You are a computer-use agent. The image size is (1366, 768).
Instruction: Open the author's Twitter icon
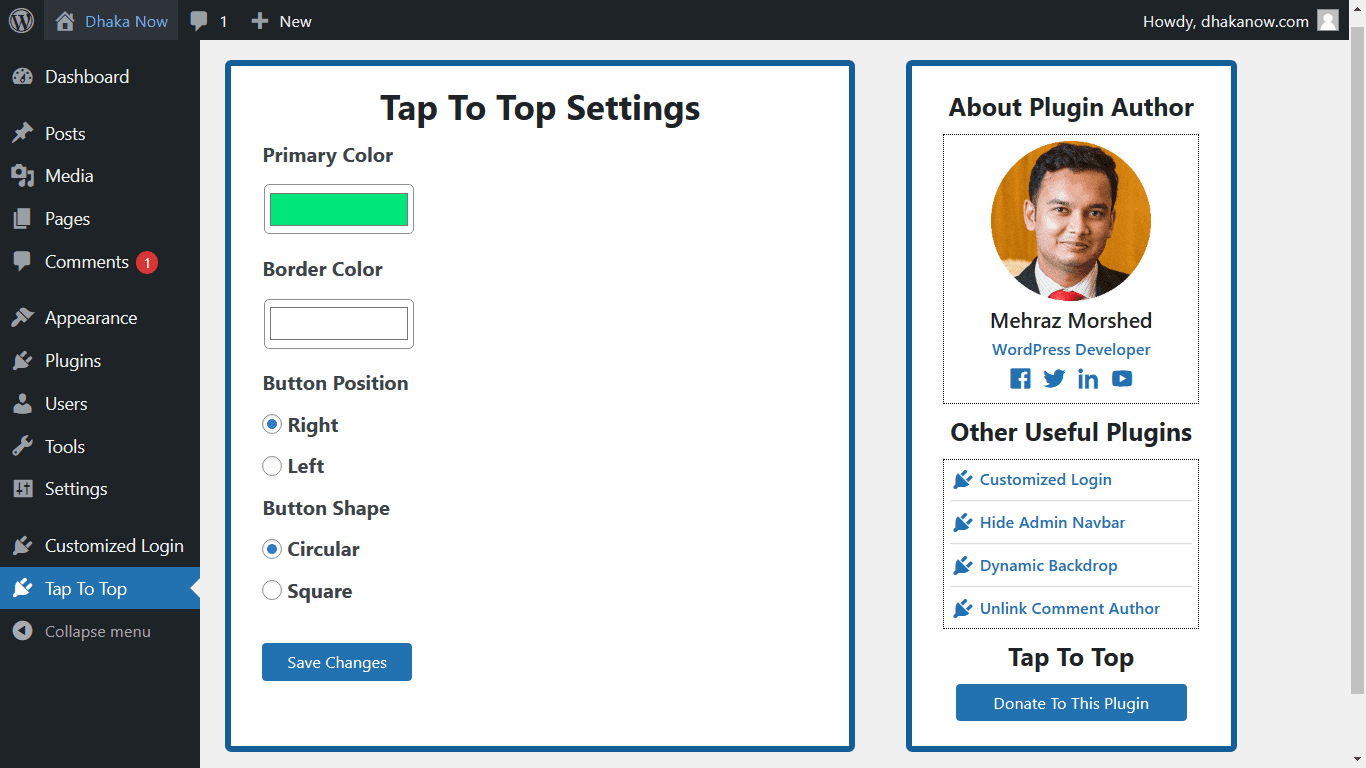coord(1054,379)
